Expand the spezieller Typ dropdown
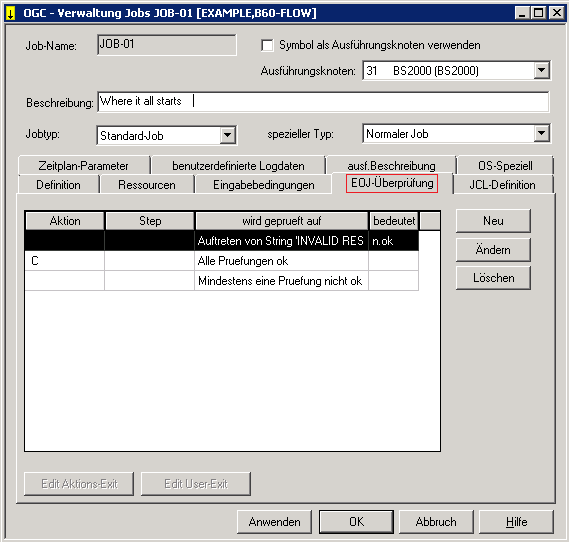This screenshot has height=542, width=569. 541,134
